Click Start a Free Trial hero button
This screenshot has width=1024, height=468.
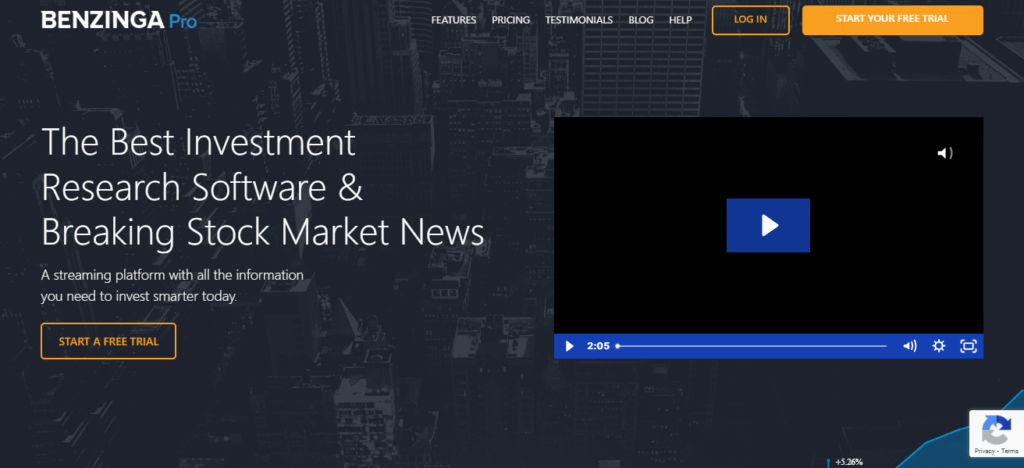(108, 341)
